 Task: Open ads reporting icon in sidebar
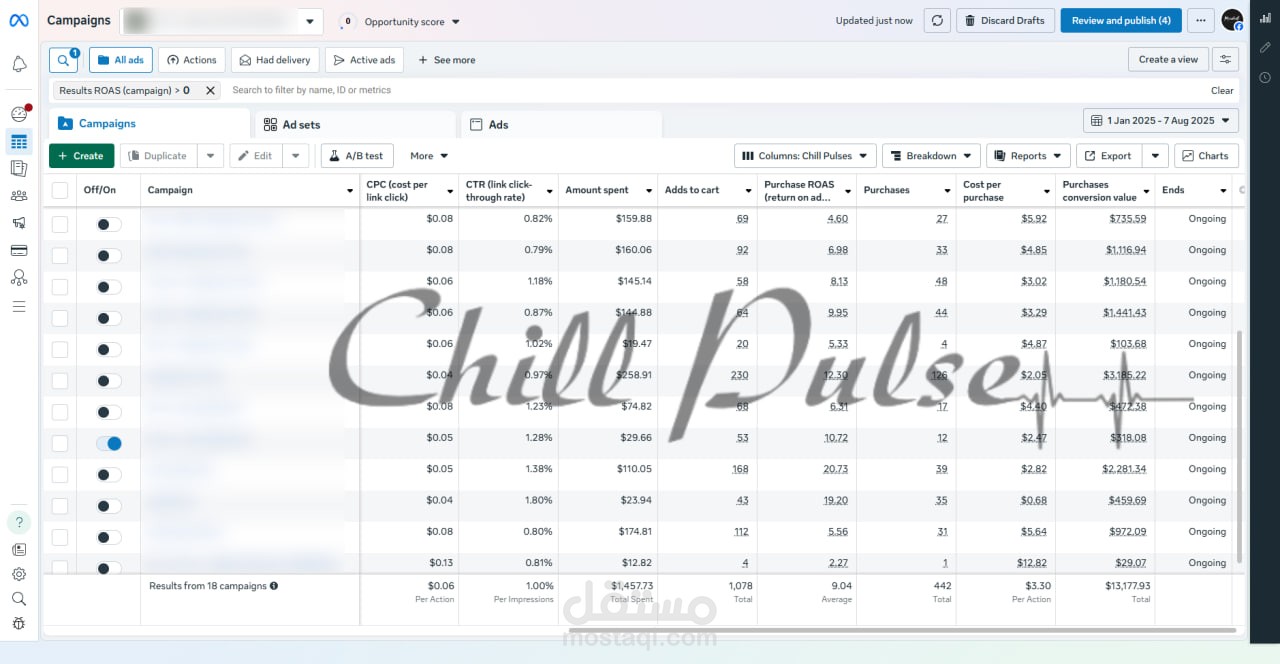click(19, 168)
